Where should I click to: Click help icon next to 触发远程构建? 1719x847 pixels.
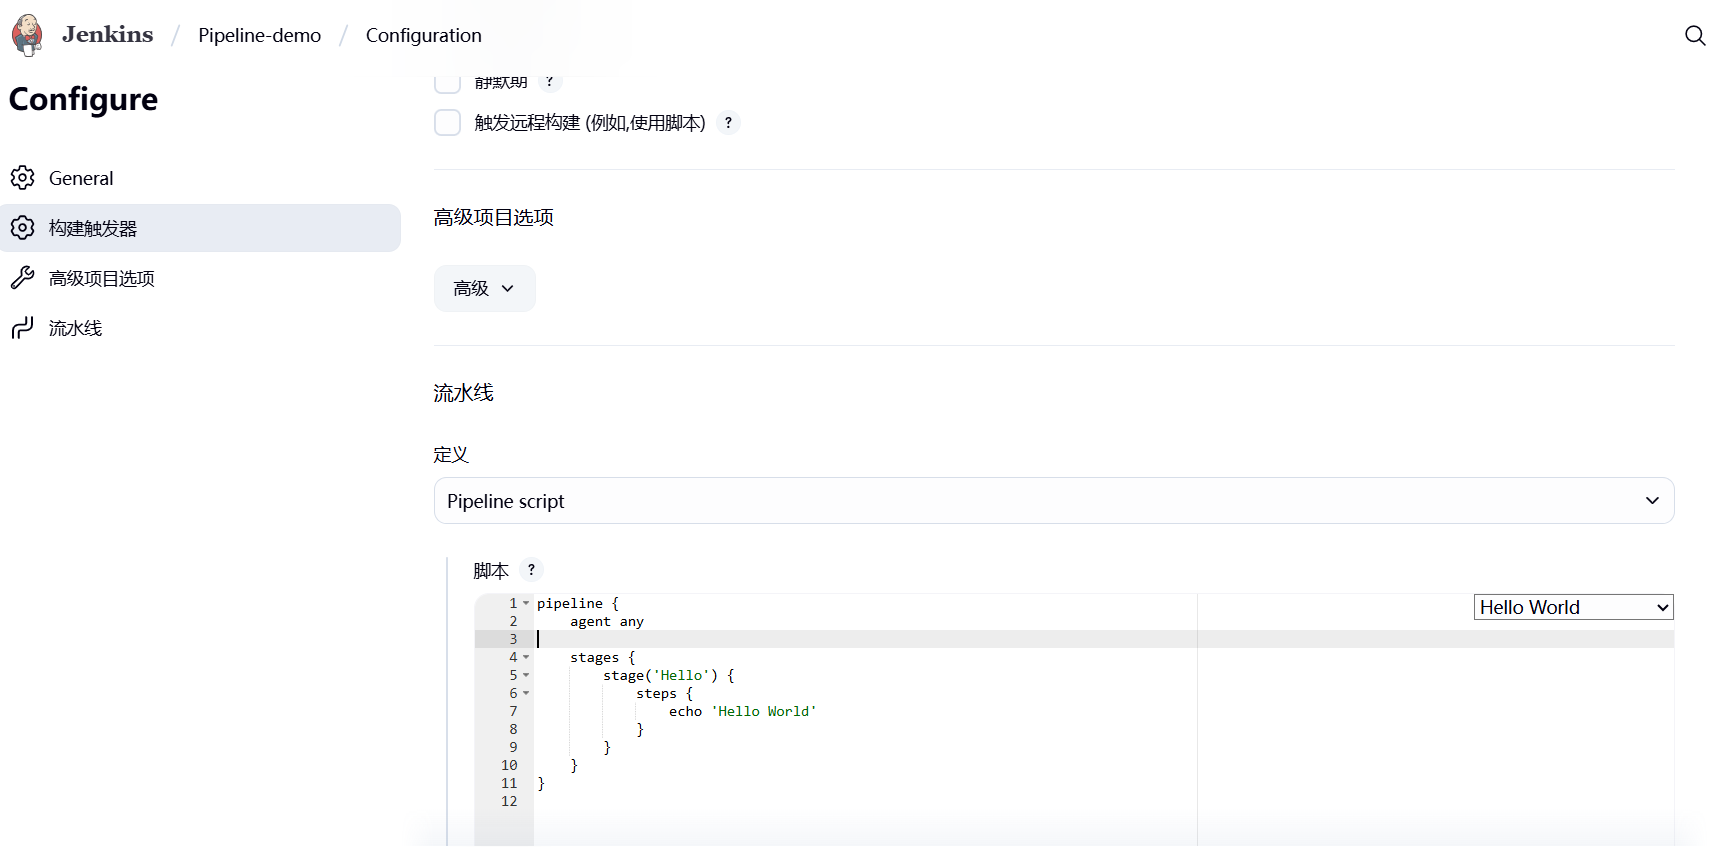[728, 123]
